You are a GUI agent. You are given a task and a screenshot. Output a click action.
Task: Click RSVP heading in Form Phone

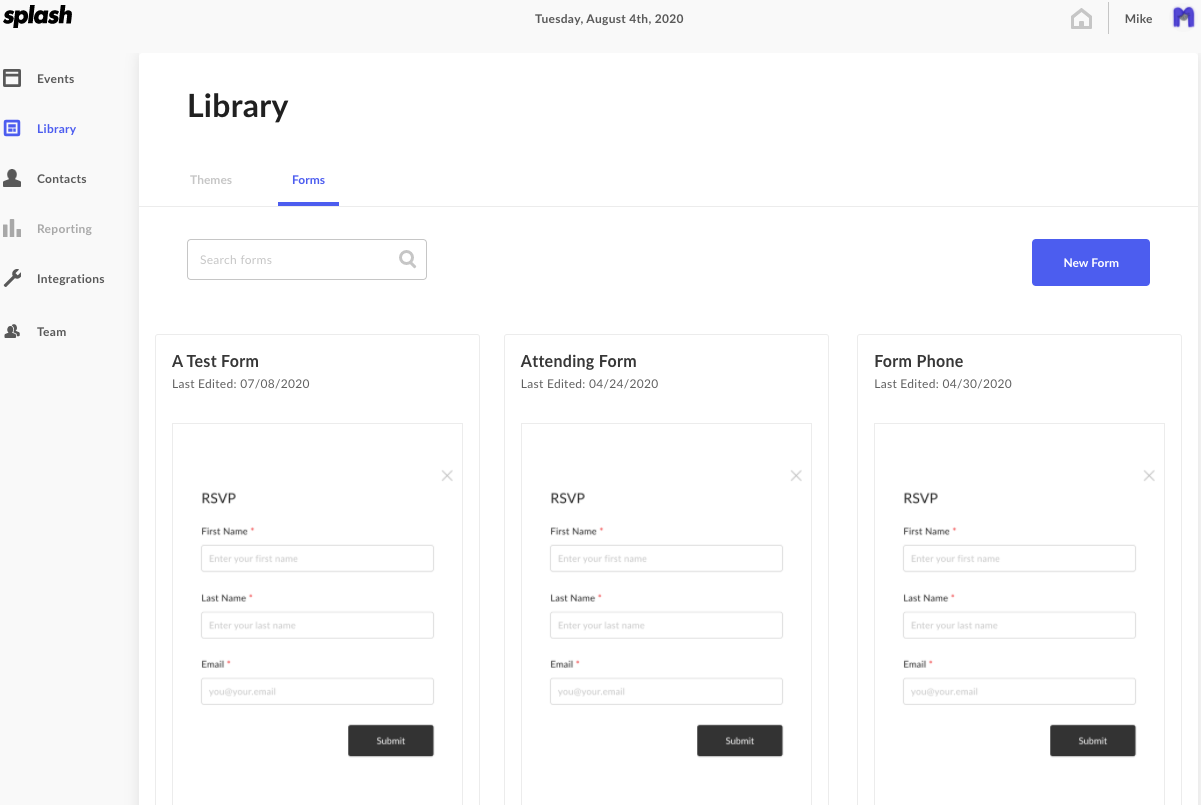(920, 498)
